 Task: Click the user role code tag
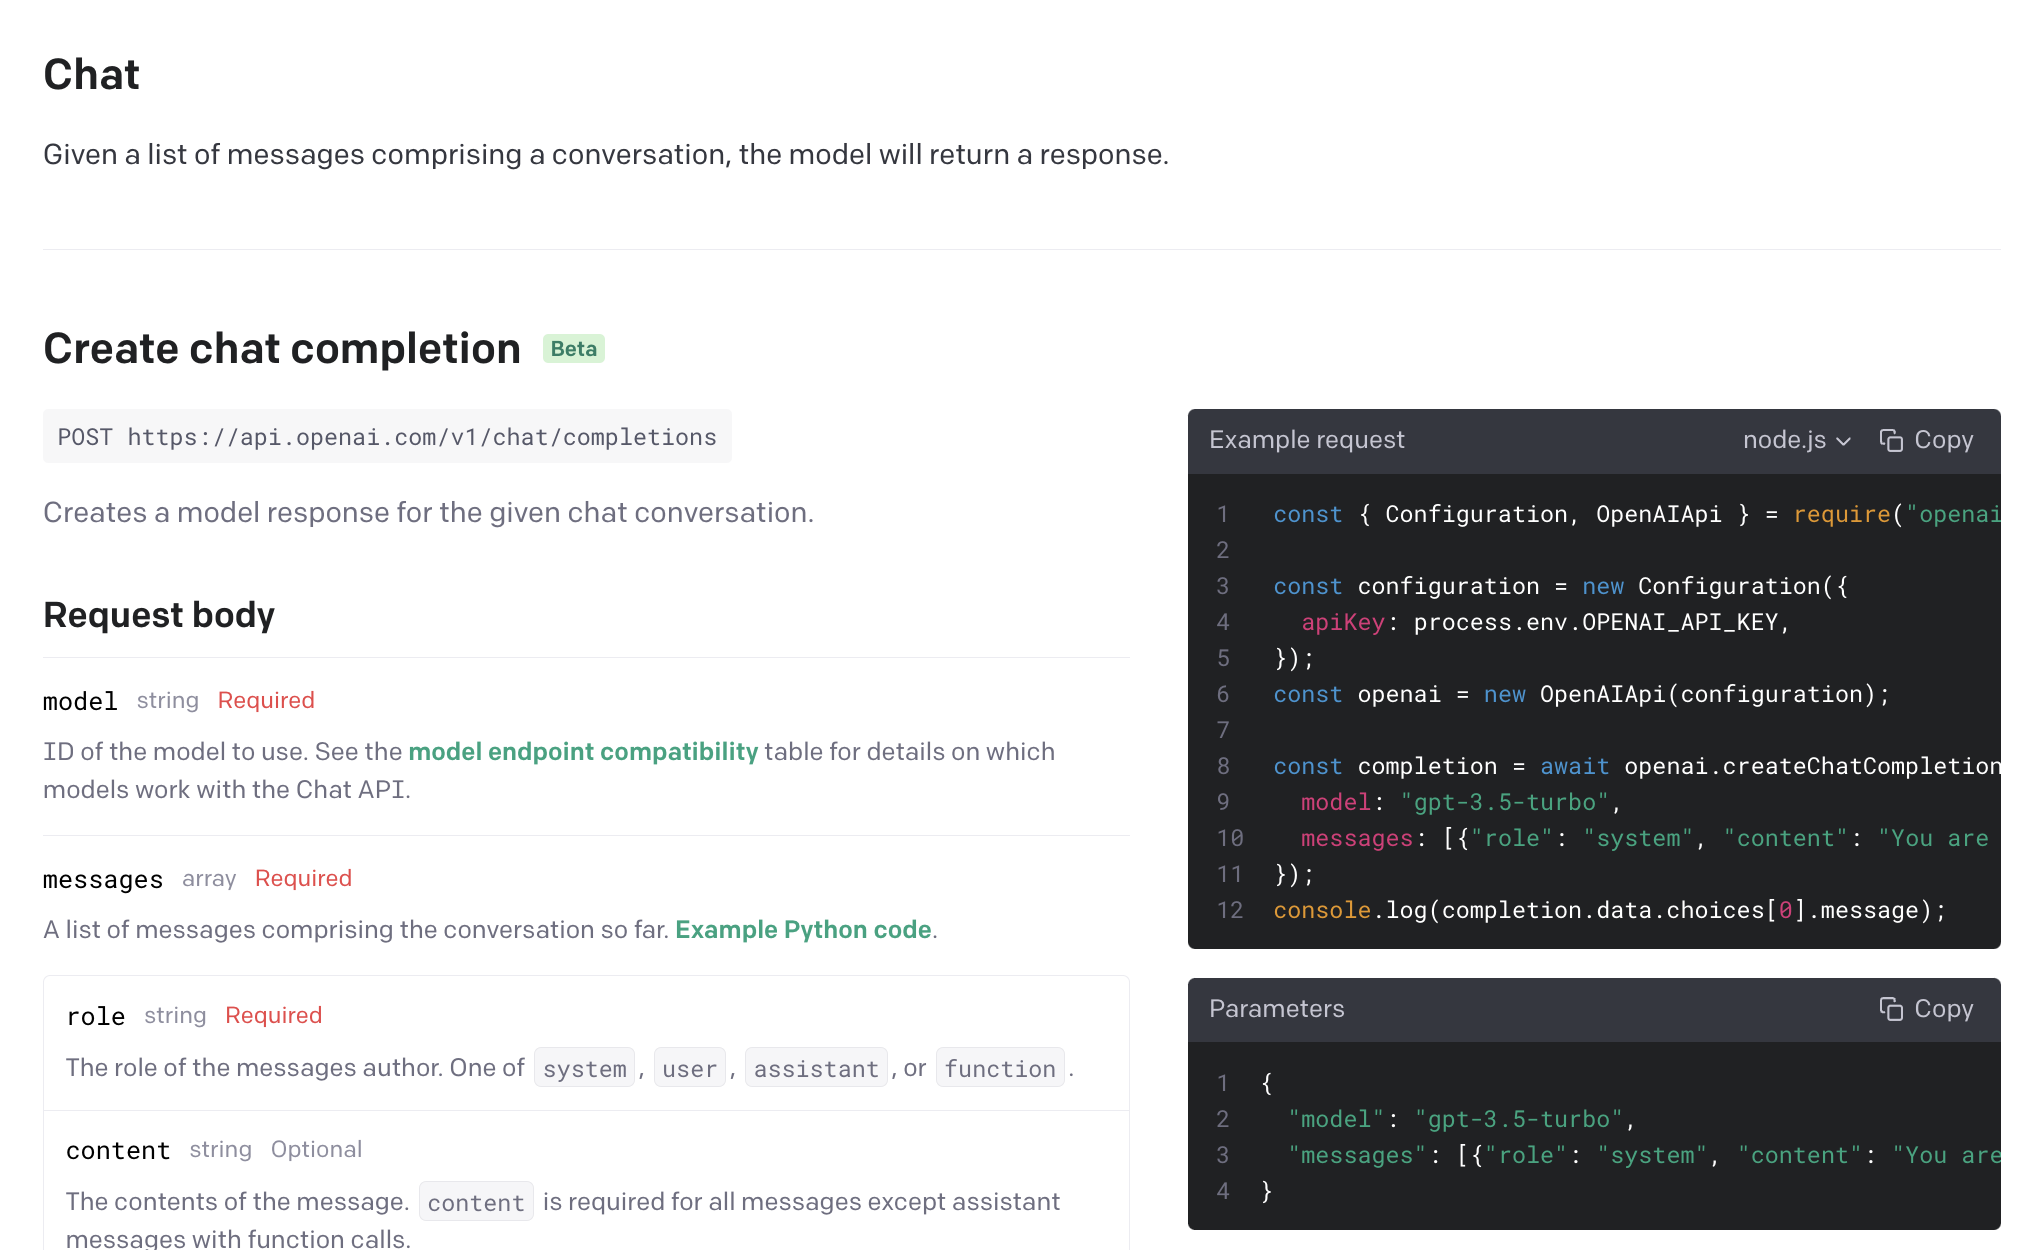tap(690, 1069)
